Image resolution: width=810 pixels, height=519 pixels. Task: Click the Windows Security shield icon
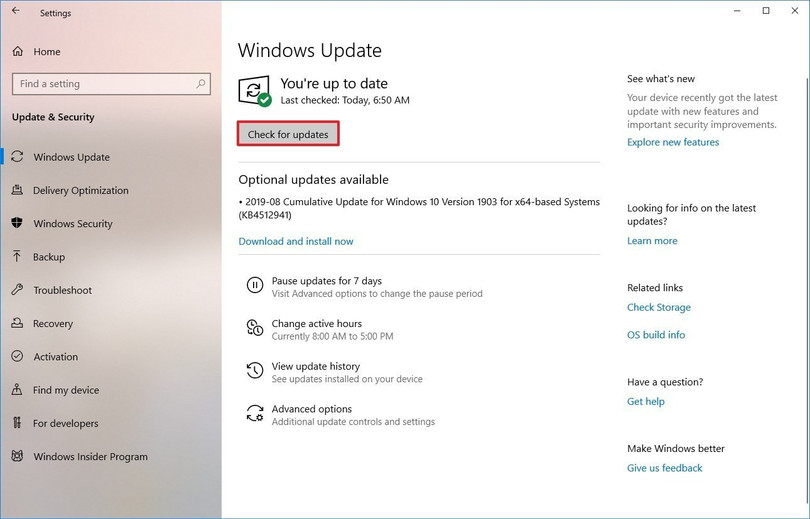tap(18, 224)
